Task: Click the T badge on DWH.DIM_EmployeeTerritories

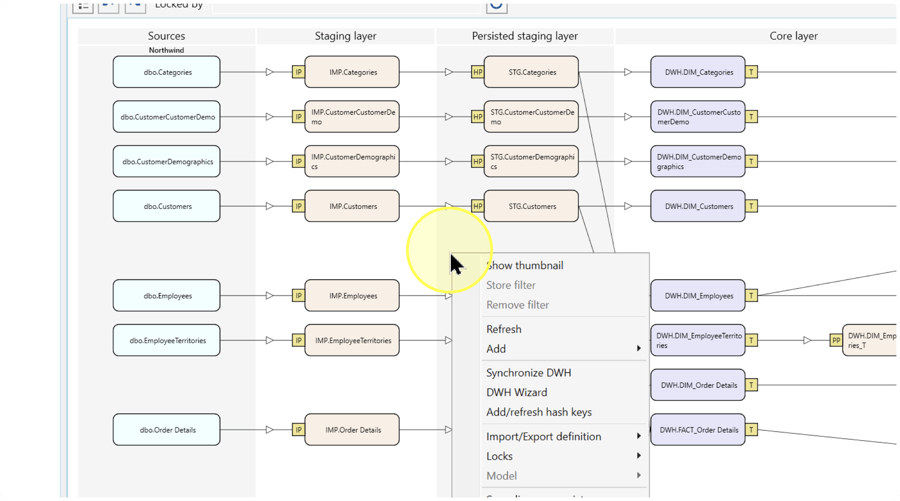Action: [x=751, y=341]
